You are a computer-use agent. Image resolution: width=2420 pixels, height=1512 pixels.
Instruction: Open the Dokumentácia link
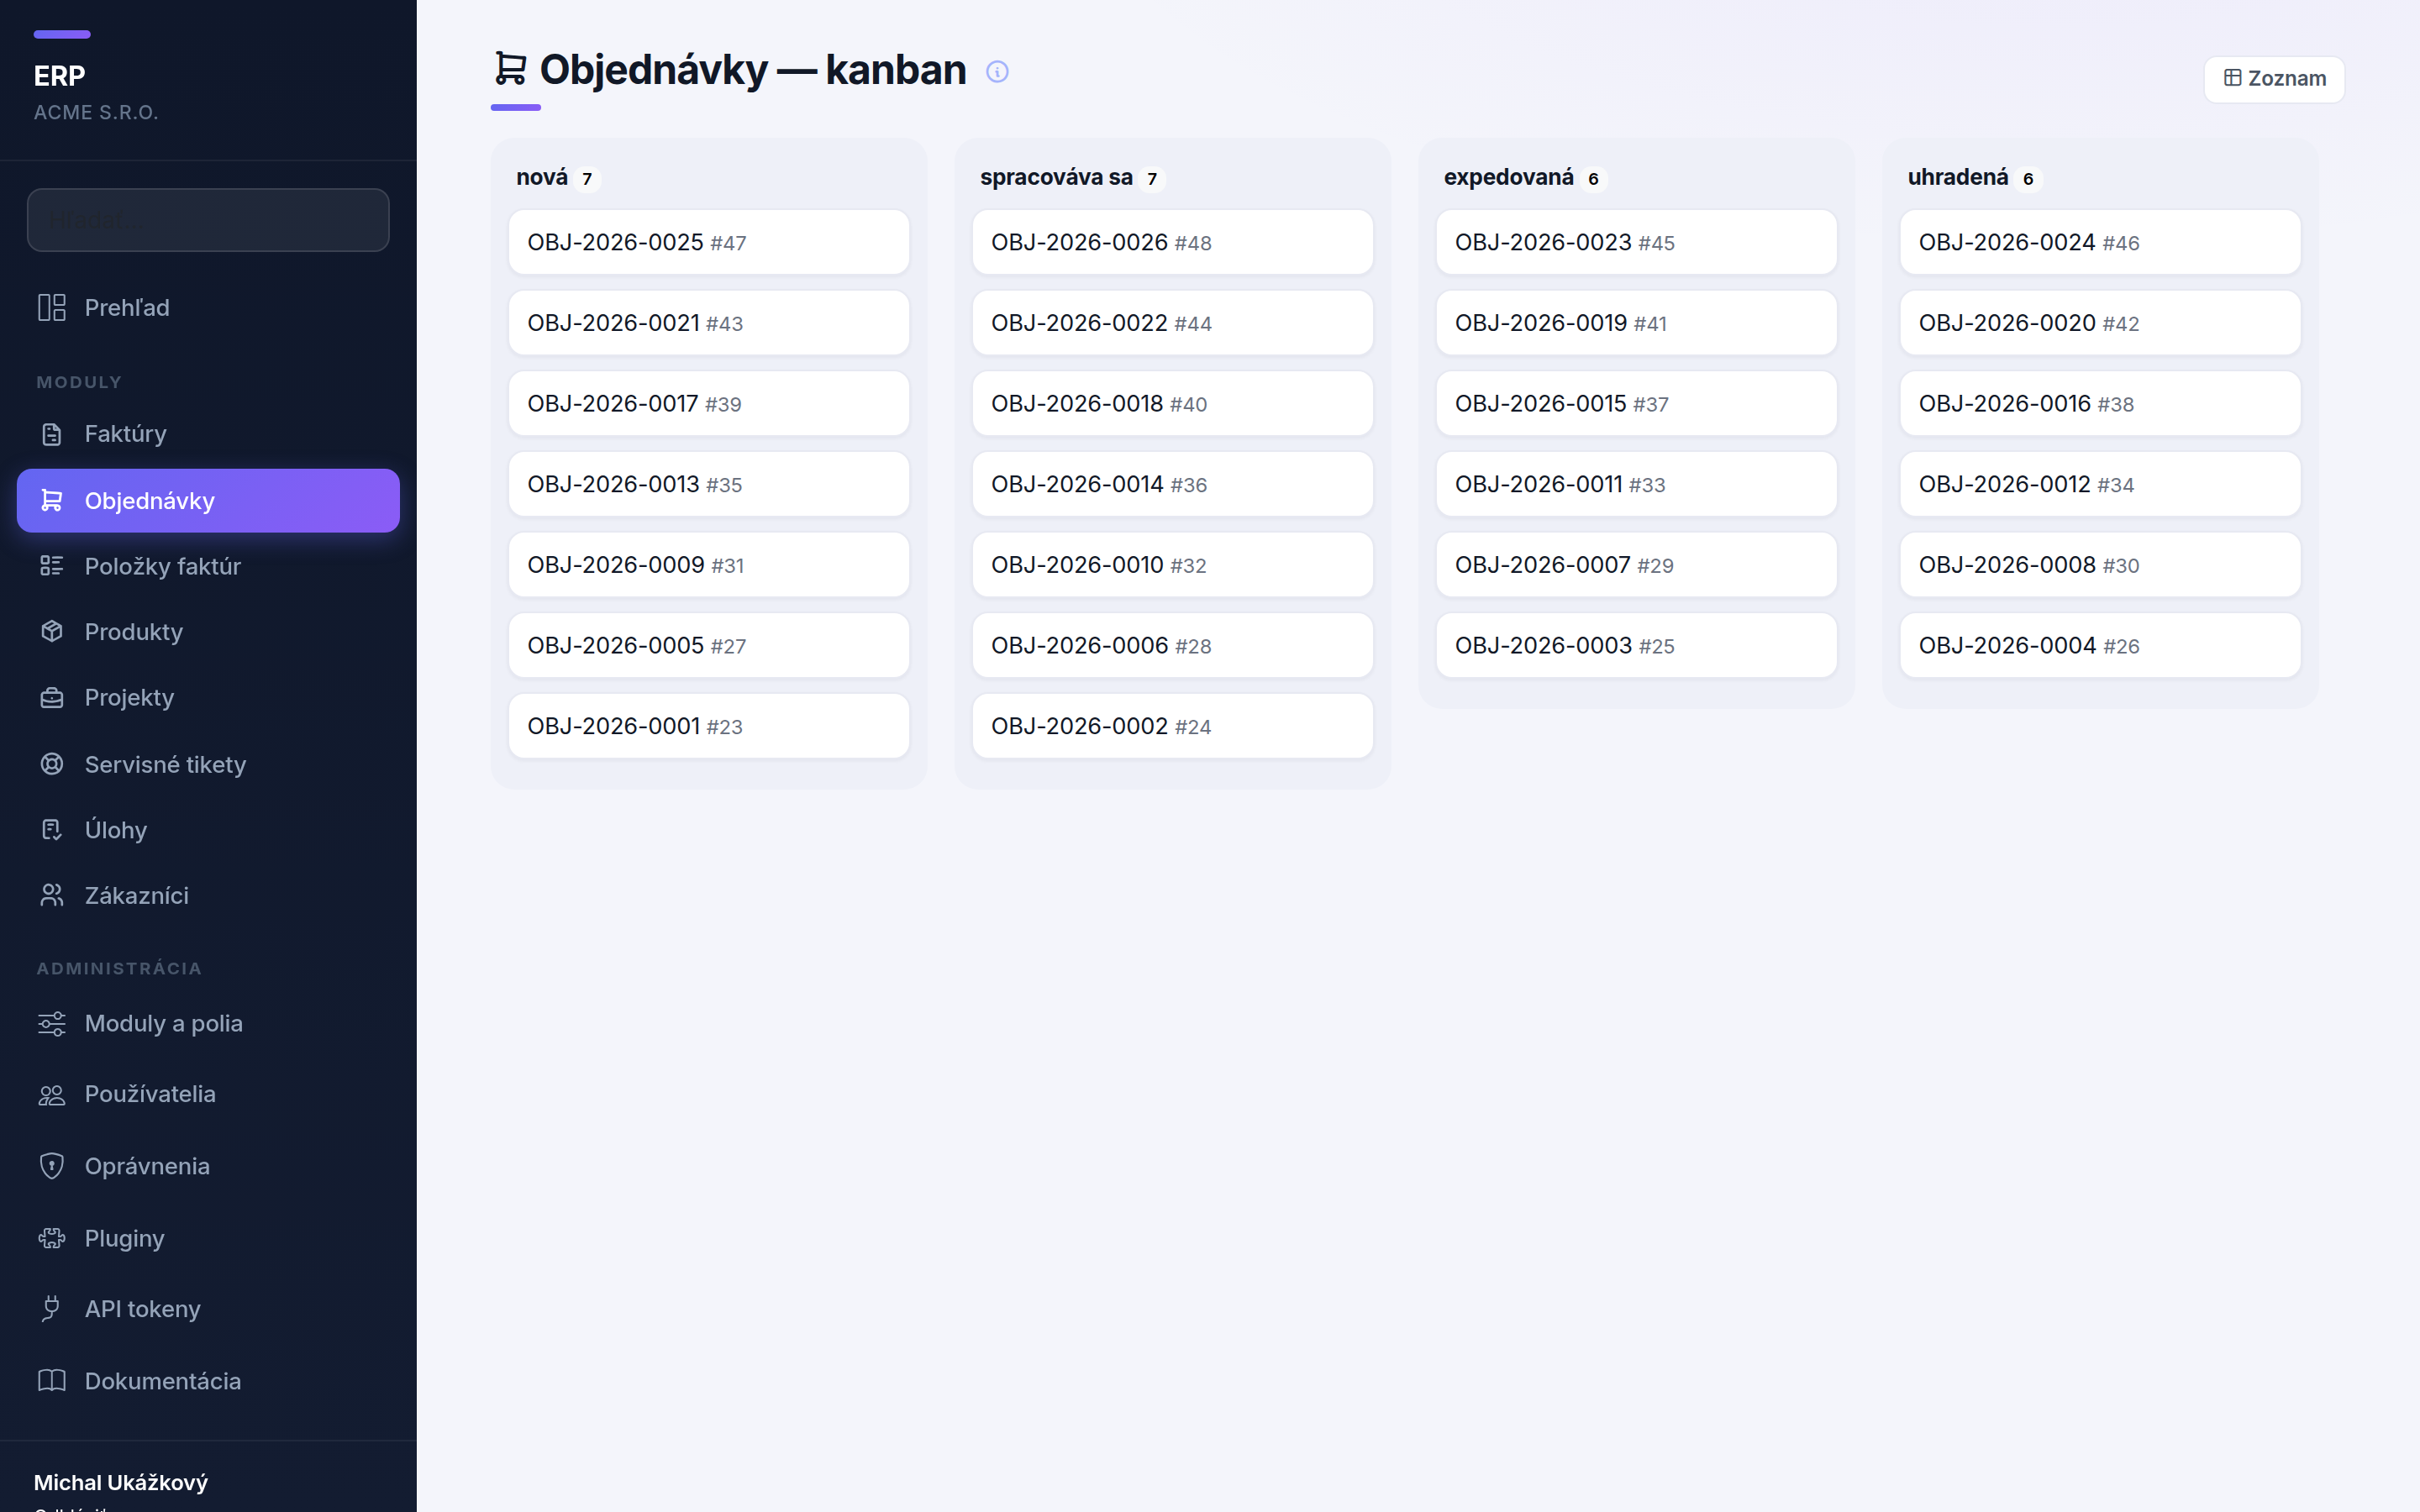click(x=208, y=1381)
